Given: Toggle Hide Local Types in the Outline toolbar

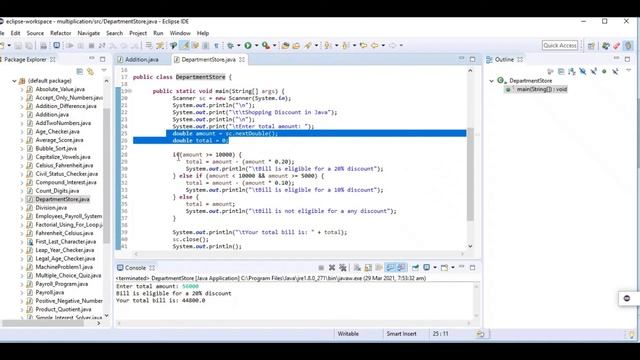Looking at the screenshot, I should (615, 72).
